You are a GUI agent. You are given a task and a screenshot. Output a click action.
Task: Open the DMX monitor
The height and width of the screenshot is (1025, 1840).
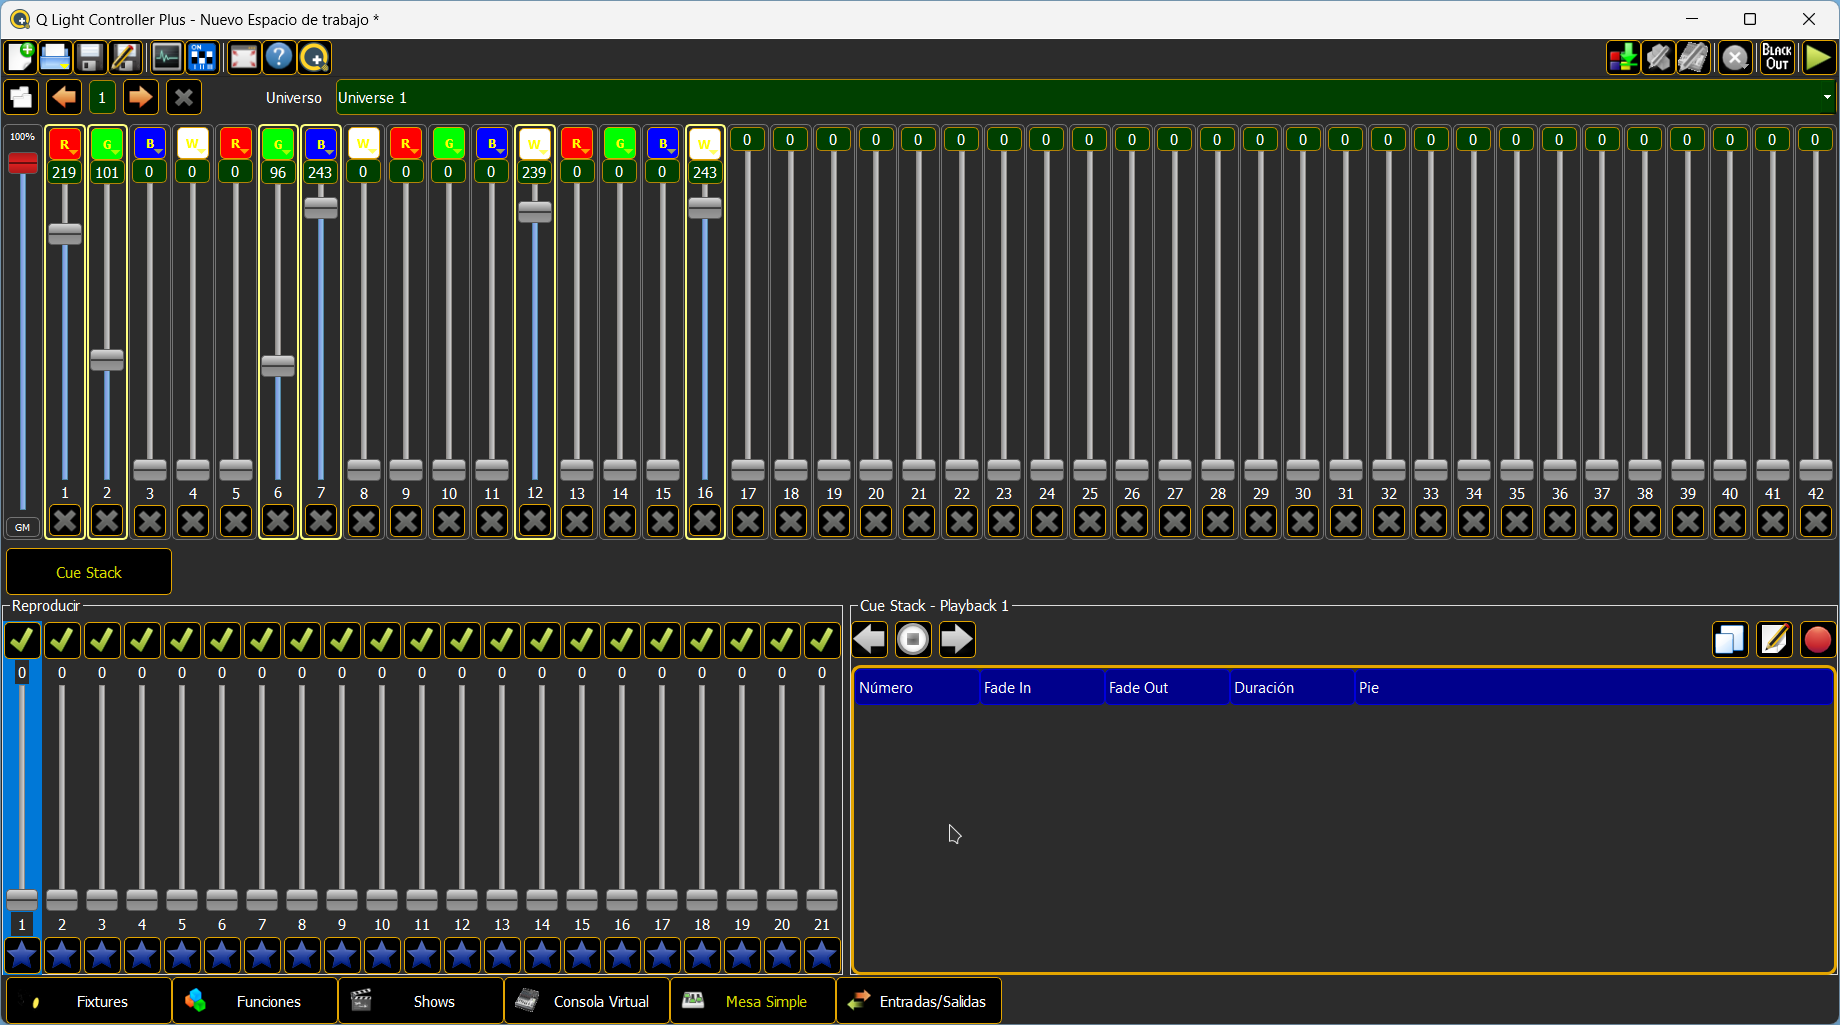[167, 57]
